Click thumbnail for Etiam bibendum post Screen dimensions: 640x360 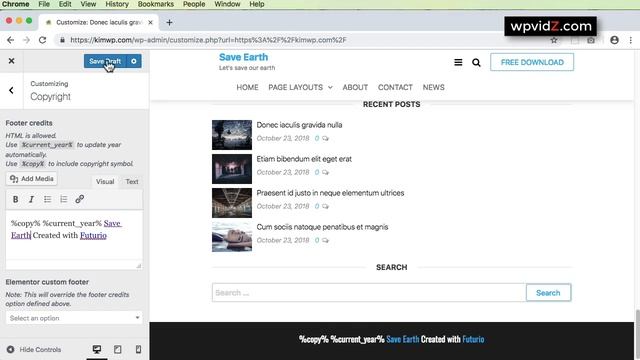[232, 169]
